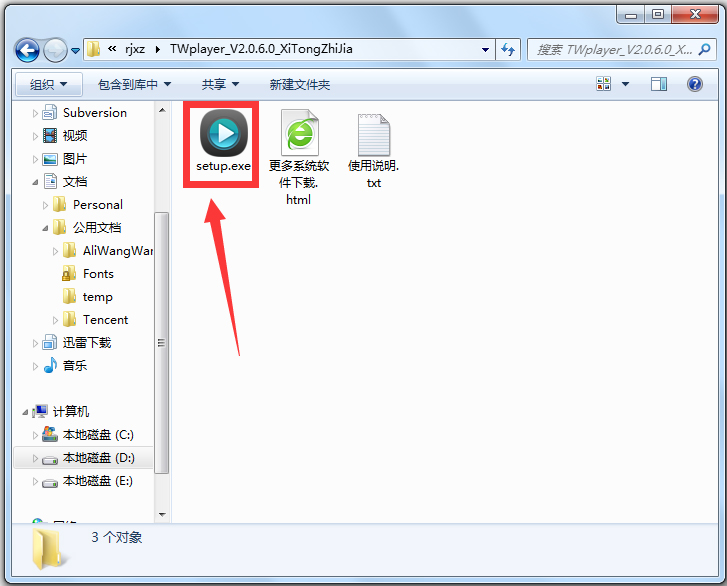Click the navigation pane scroll-up arrow
Viewport: 727px width, 586px height.
click(x=162, y=110)
